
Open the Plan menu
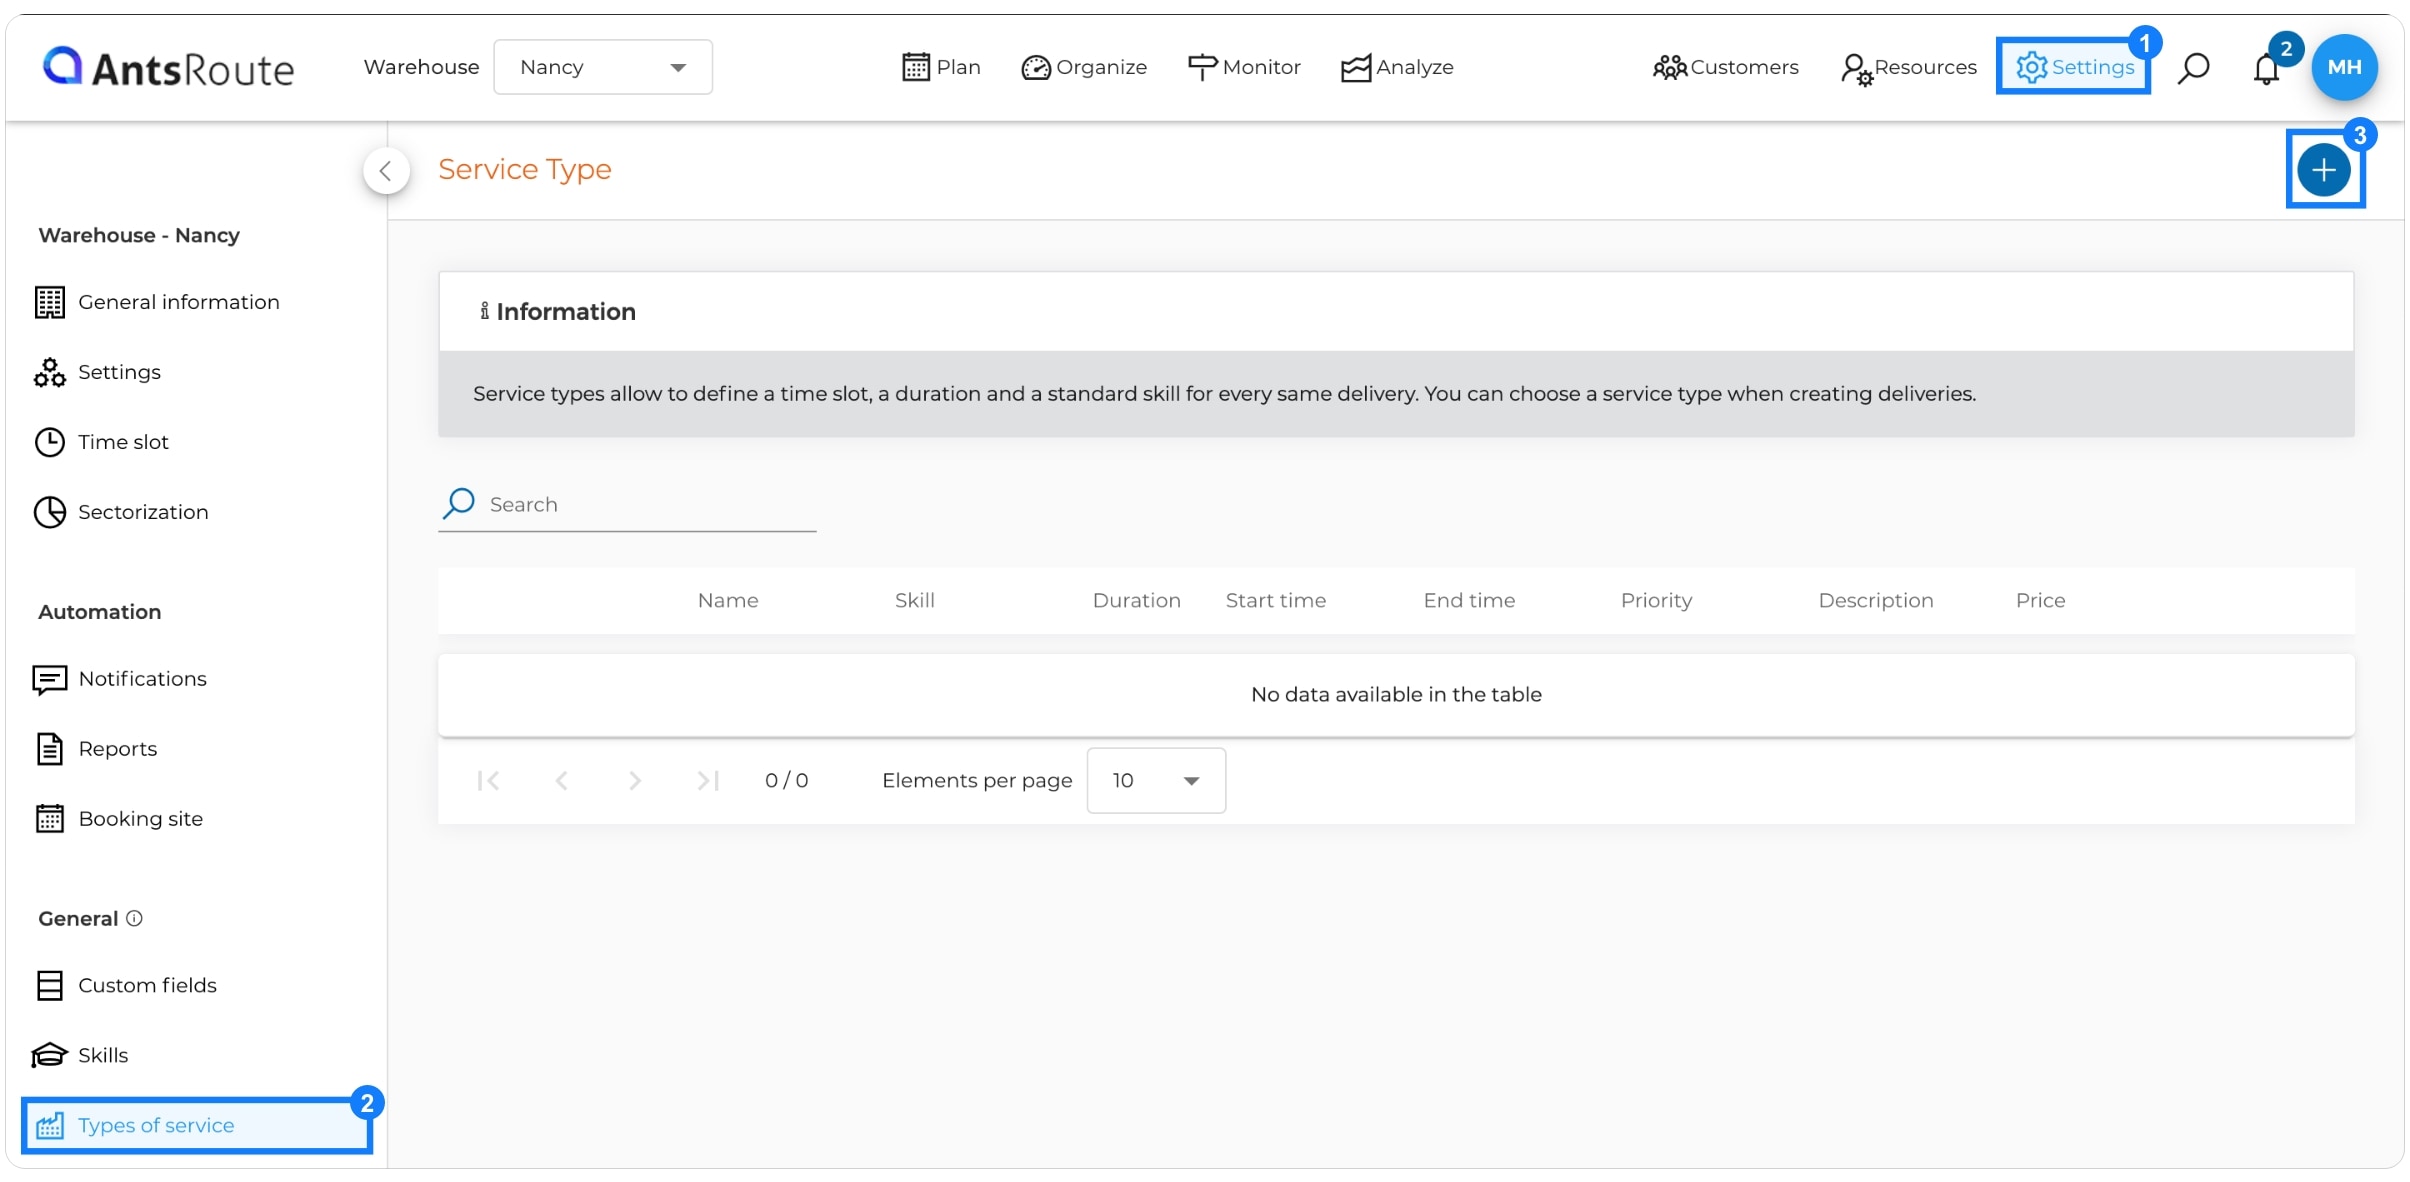(x=941, y=67)
